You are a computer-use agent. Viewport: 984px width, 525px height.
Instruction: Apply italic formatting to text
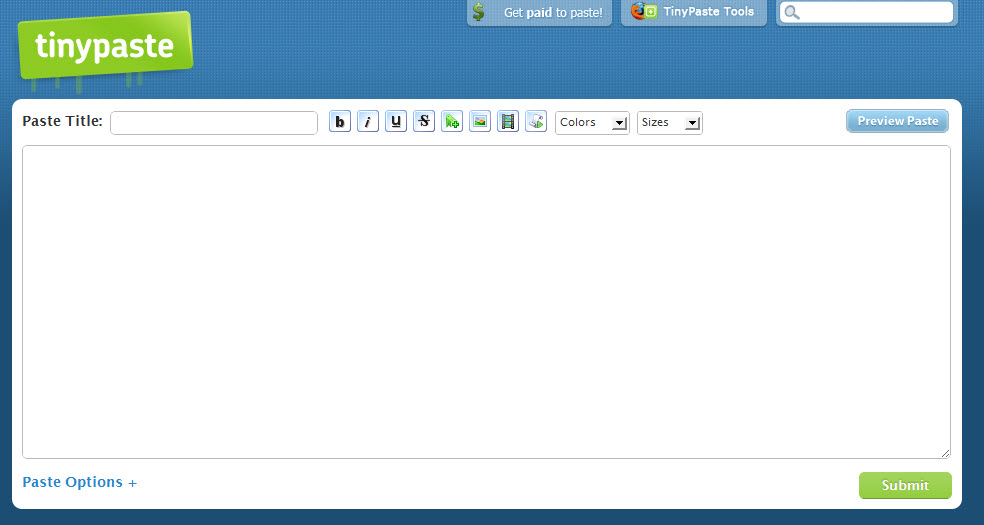pos(368,122)
